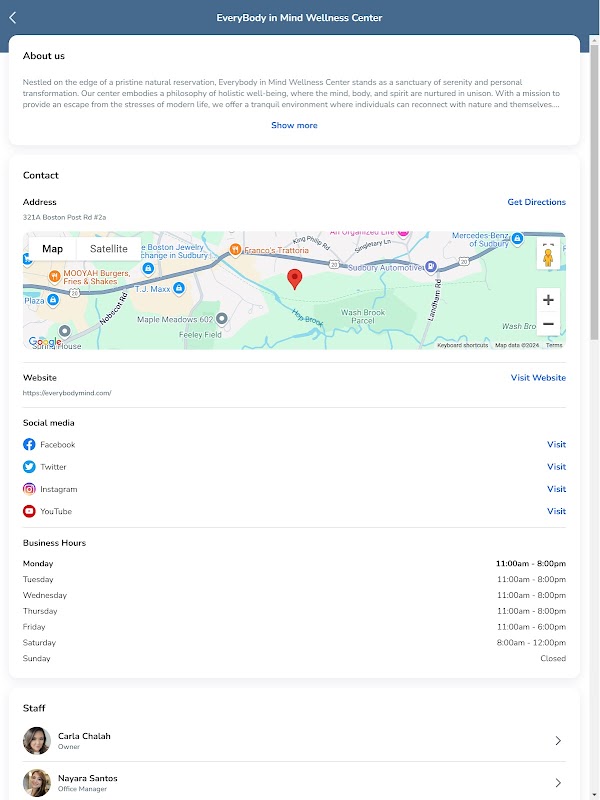Click Carla Chalah's avatar photo

click(x=37, y=741)
